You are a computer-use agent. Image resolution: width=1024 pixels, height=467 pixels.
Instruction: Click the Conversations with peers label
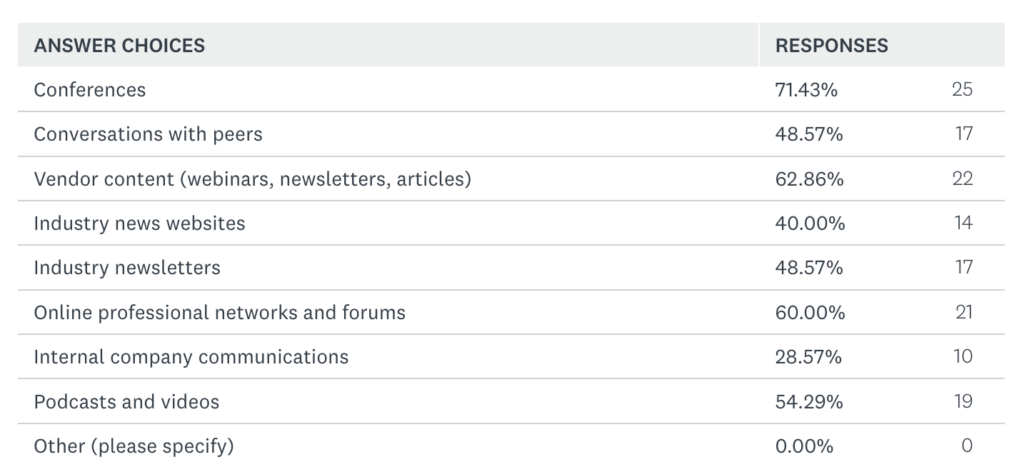pyautogui.click(x=148, y=134)
